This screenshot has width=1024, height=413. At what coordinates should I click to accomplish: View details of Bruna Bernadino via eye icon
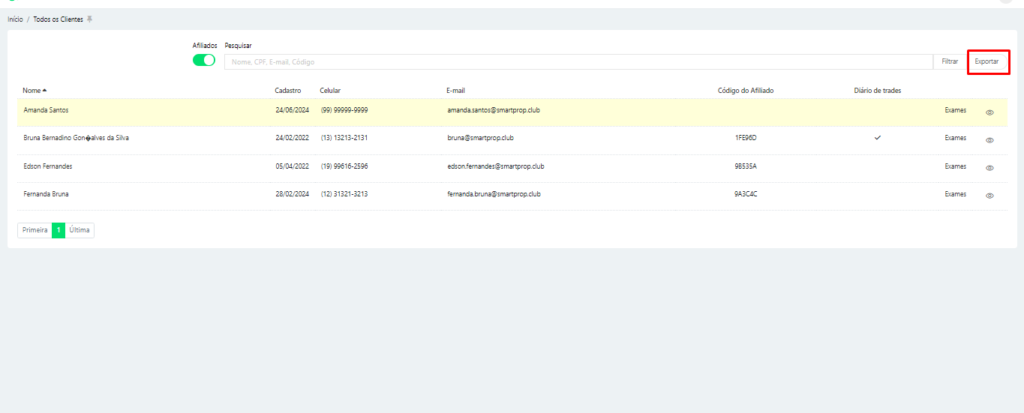tap(989, 140)
